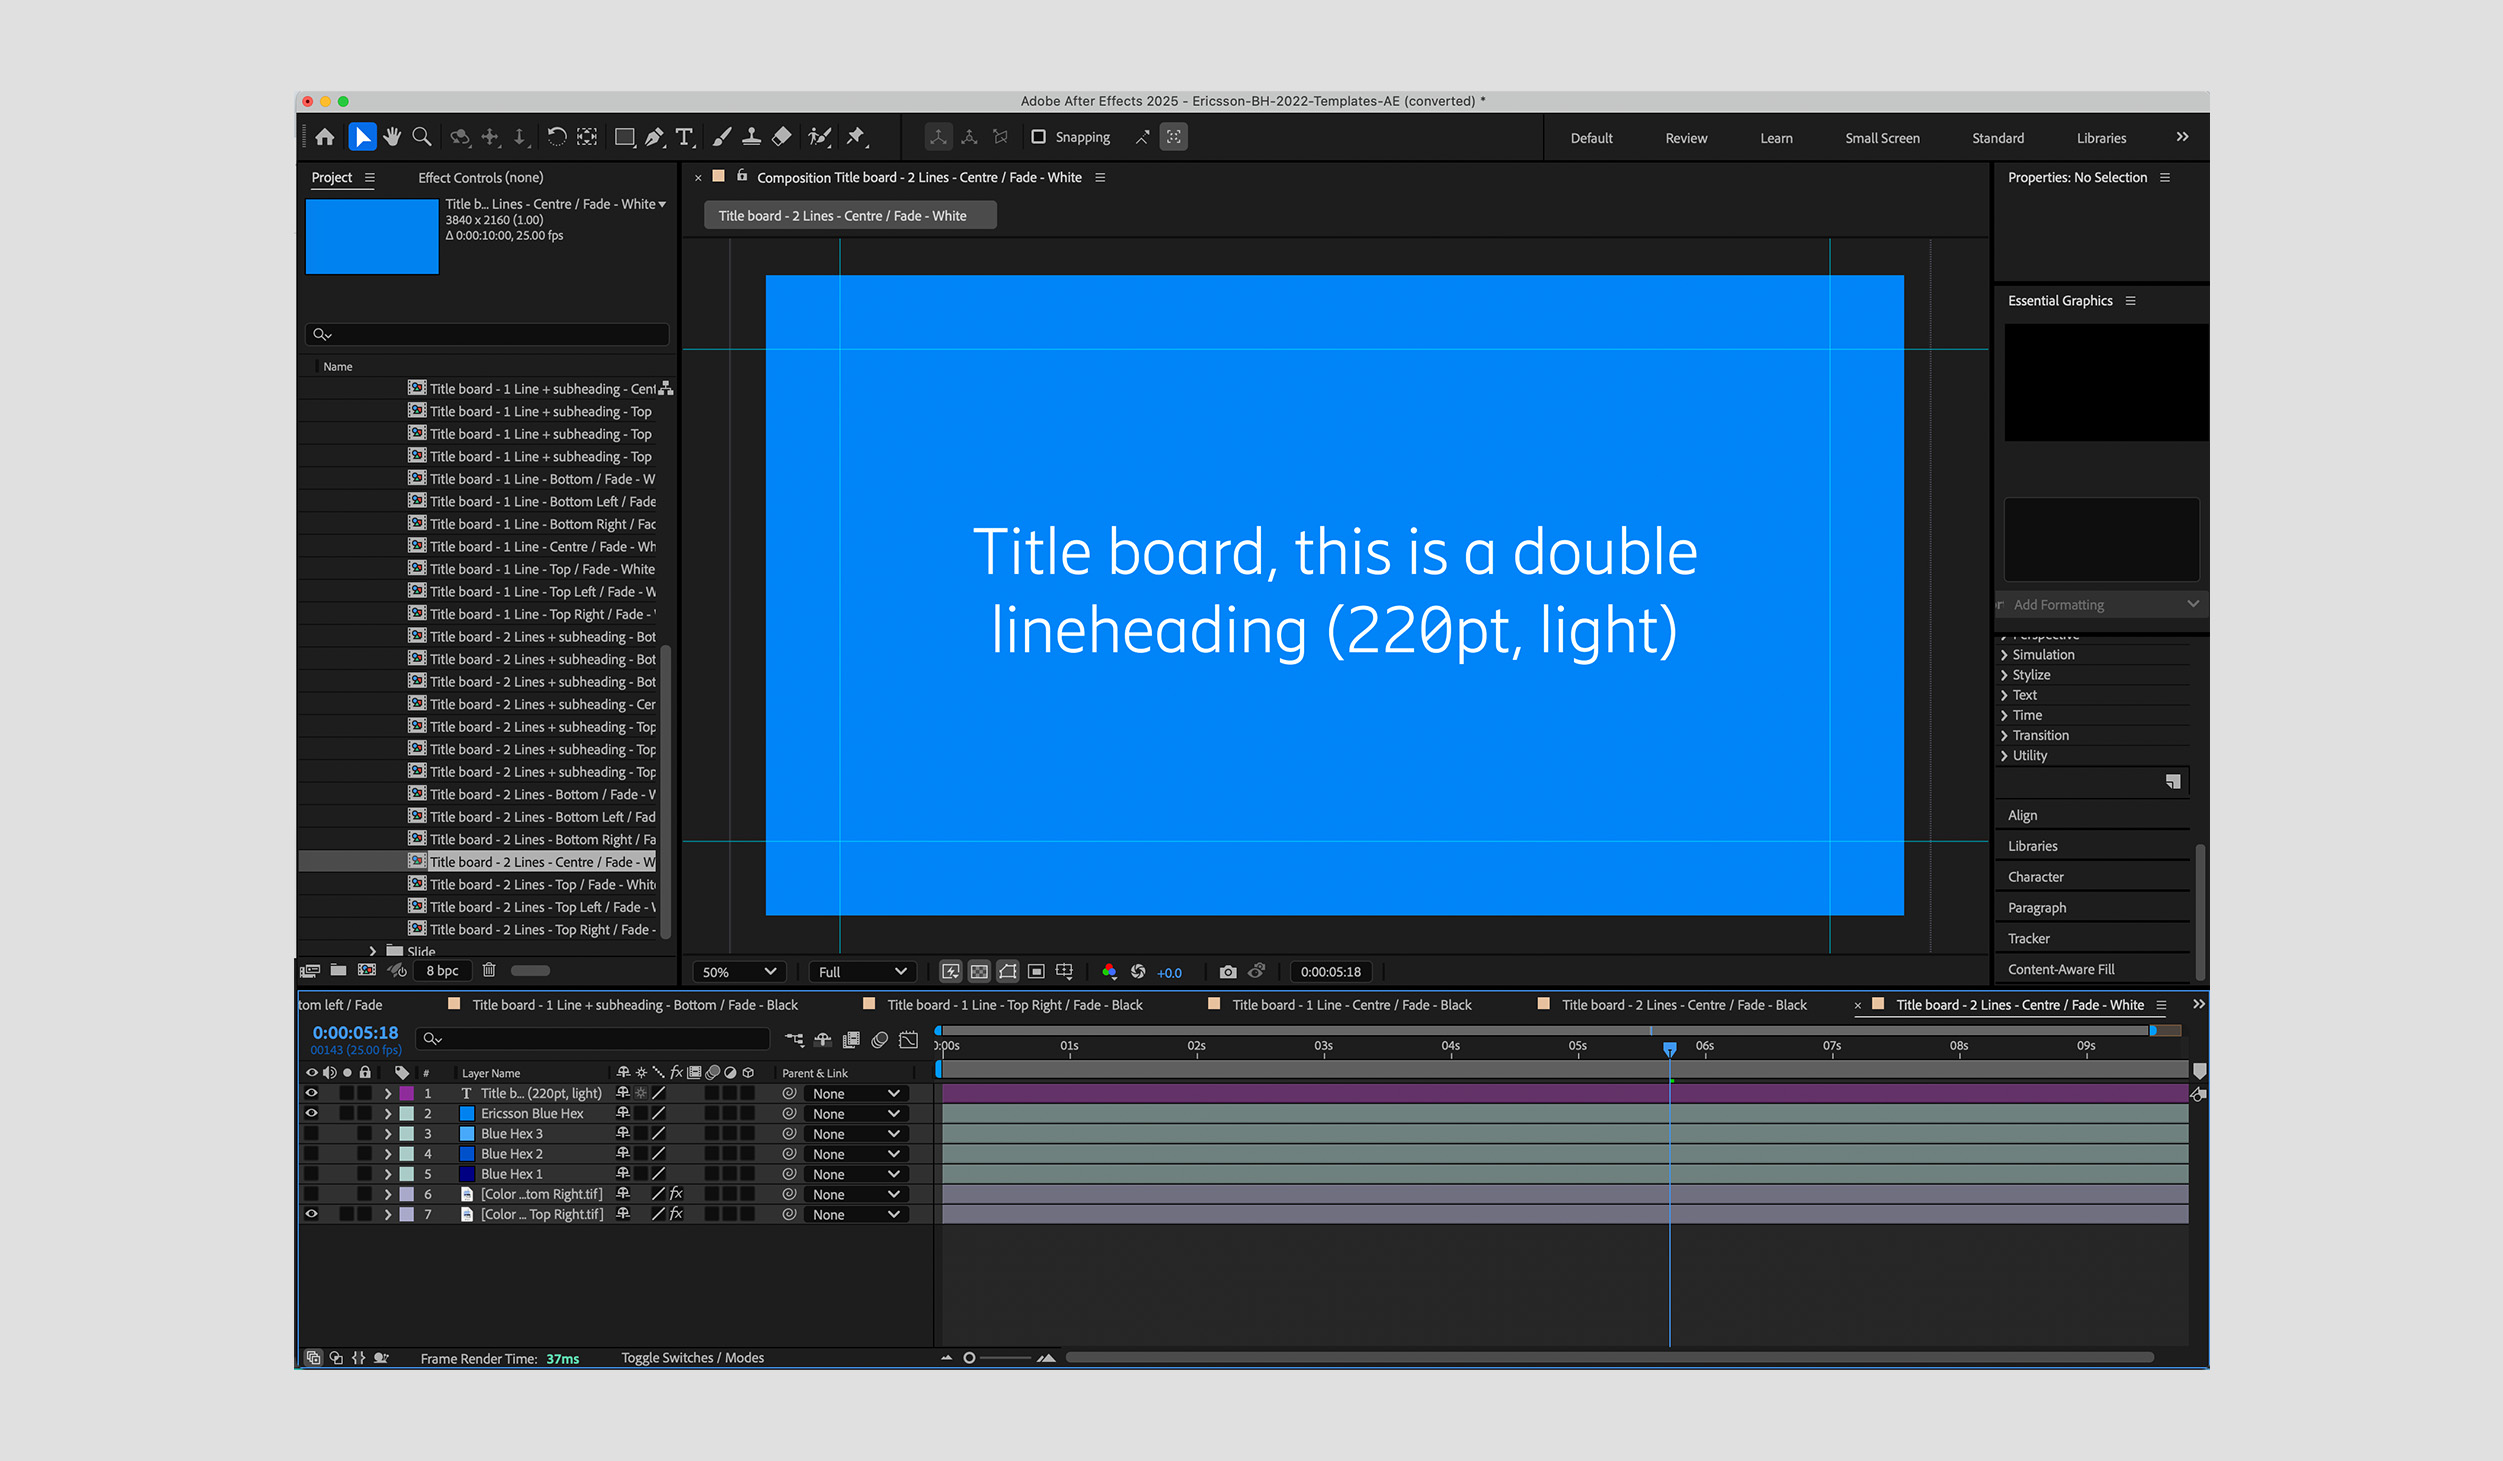Switch to the Default workspace

[x=1591, y=138]
